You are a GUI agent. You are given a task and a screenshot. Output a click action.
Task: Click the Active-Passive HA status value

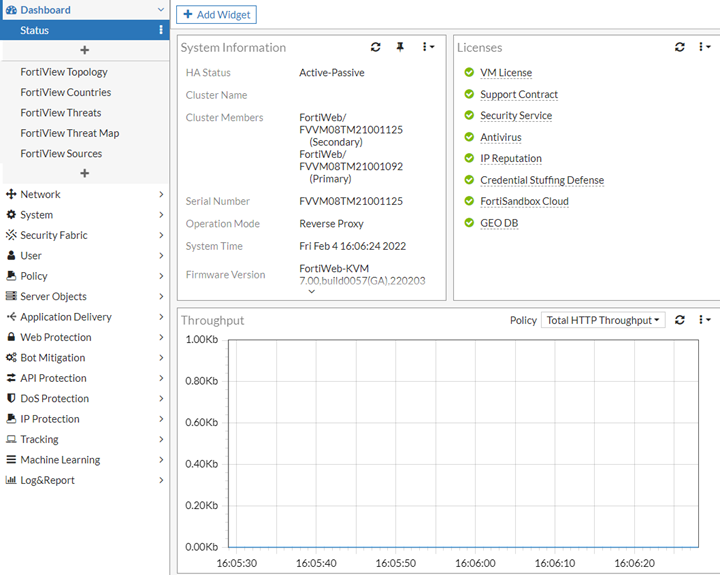point(332,73)
